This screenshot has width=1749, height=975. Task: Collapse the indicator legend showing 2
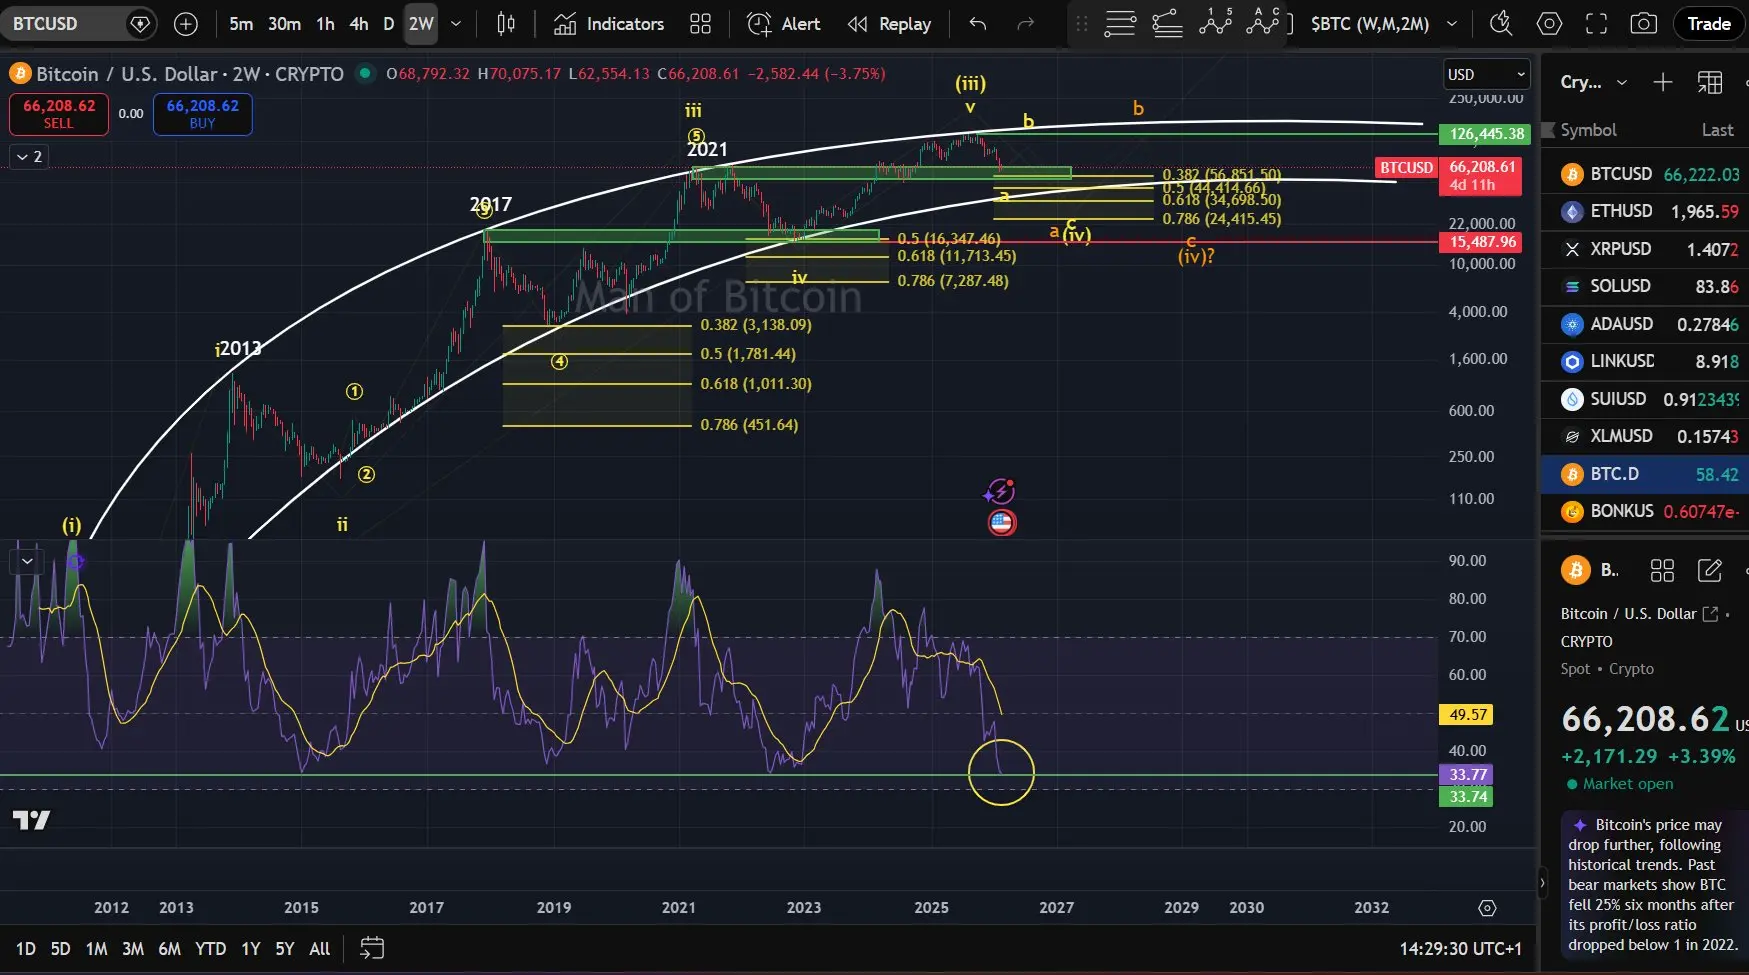pyautogui.click(x=28, y=157)
